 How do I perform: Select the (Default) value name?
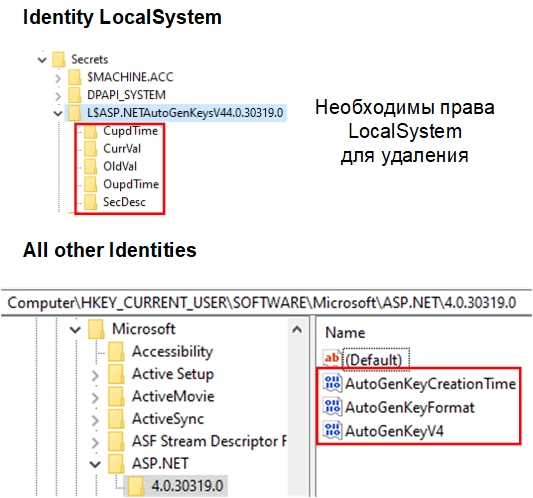click(x=374, y=360)
